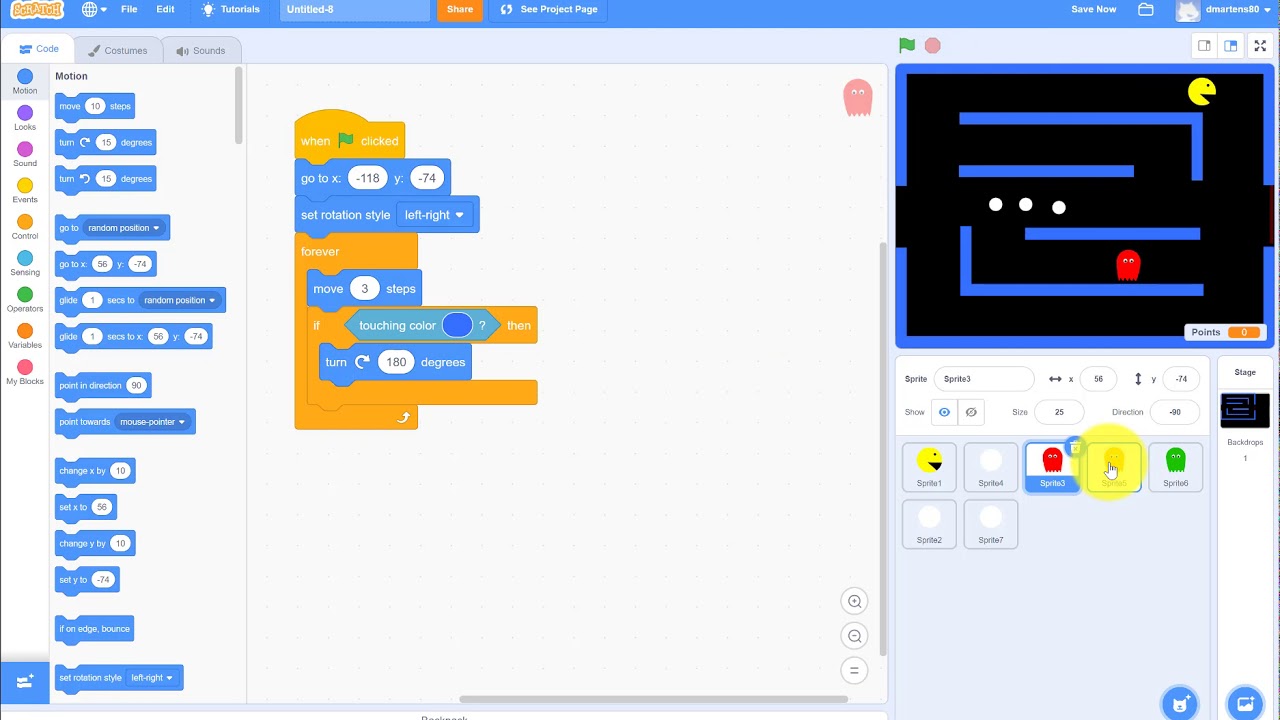Click the if on edge, bounce block
The width and height of the screenshot is (1280, 720).
(x=94, y=629)
